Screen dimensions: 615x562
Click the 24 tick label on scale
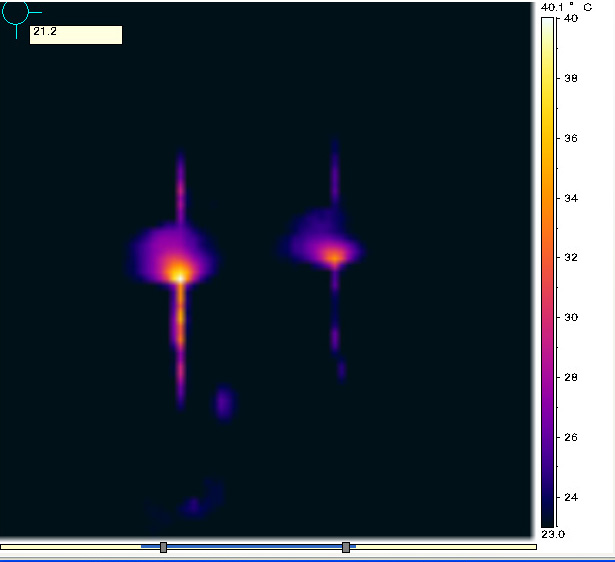pos(571,497)
